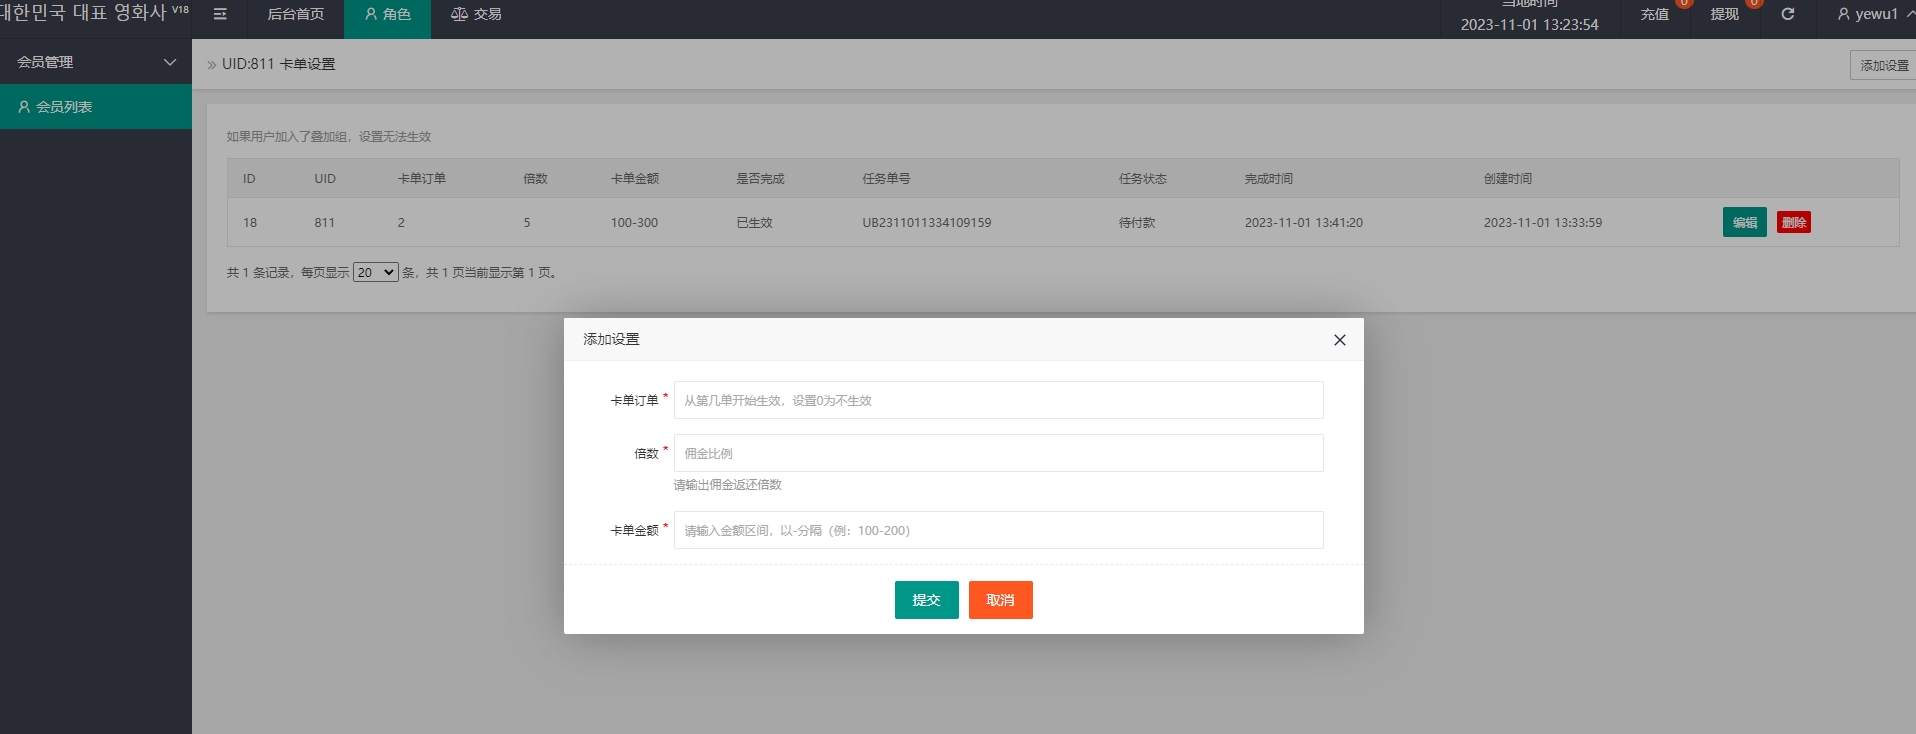Expand the 会员管理 sidebar chevron
Viewport: 1916px width, 734px height.
point(170,62)
